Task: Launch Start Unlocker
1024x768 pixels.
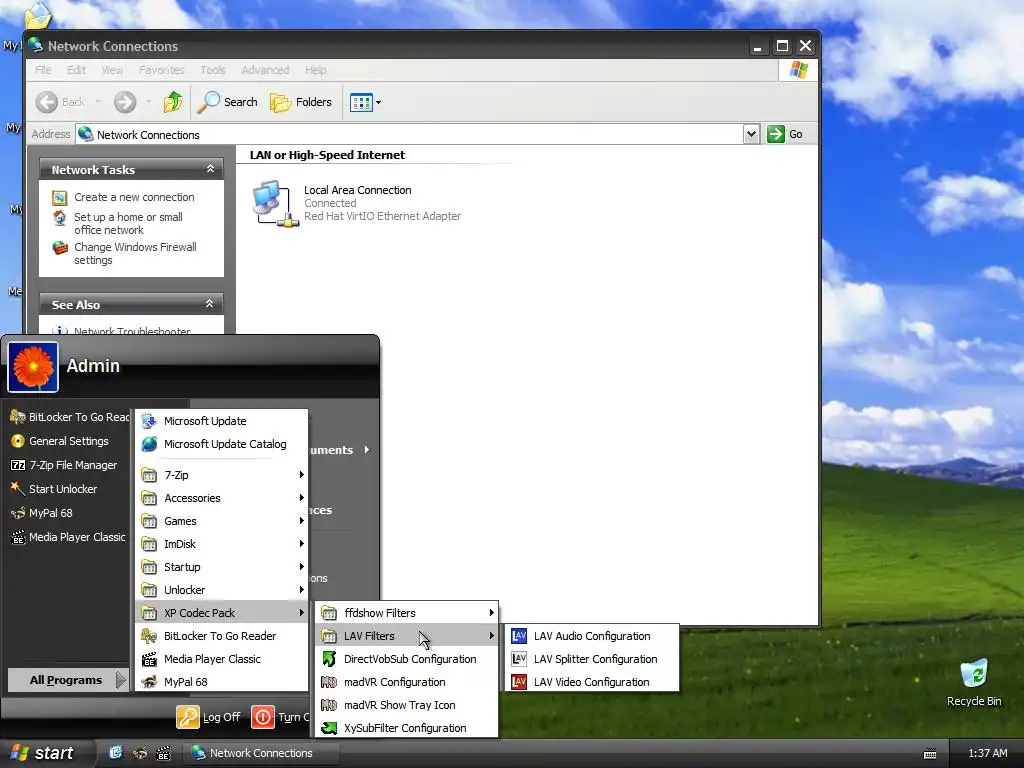Action: tap(68, 488)
